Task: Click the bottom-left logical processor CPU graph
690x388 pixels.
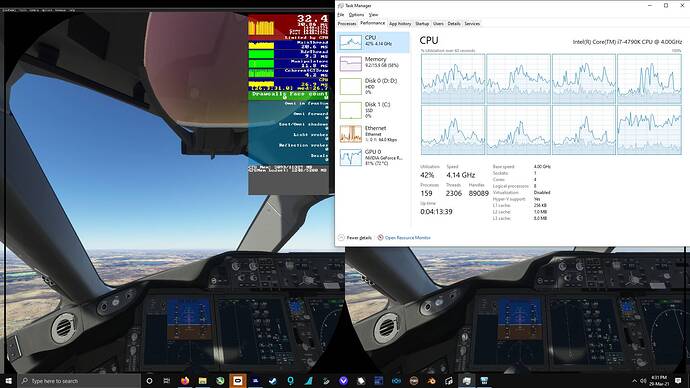Action: pos(453,130)
